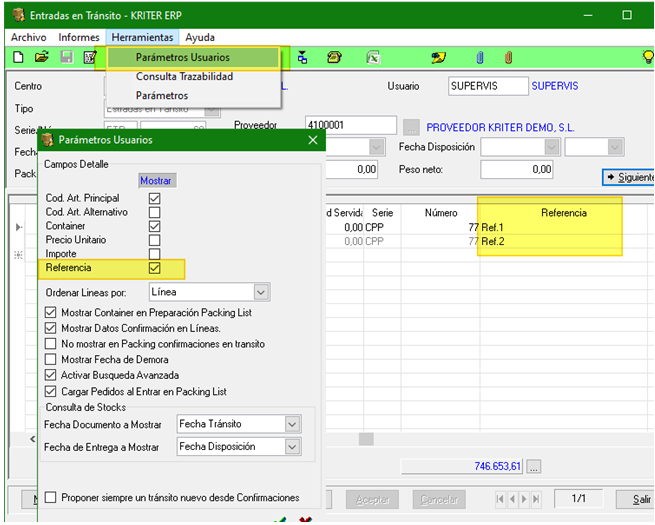Enable Cod. Art. Alternativo checkbox
The height and width of the screenshot is (525, 655).
pyautogui.click(x=155, y=212)
